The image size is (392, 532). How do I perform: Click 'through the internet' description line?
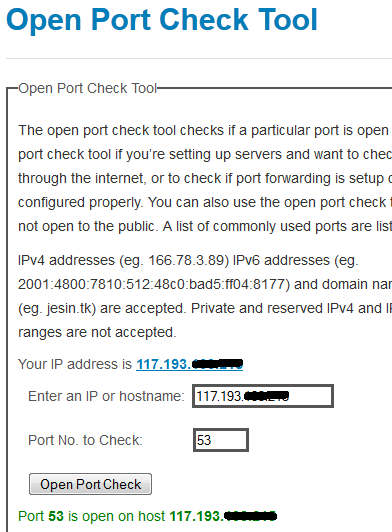205,178
